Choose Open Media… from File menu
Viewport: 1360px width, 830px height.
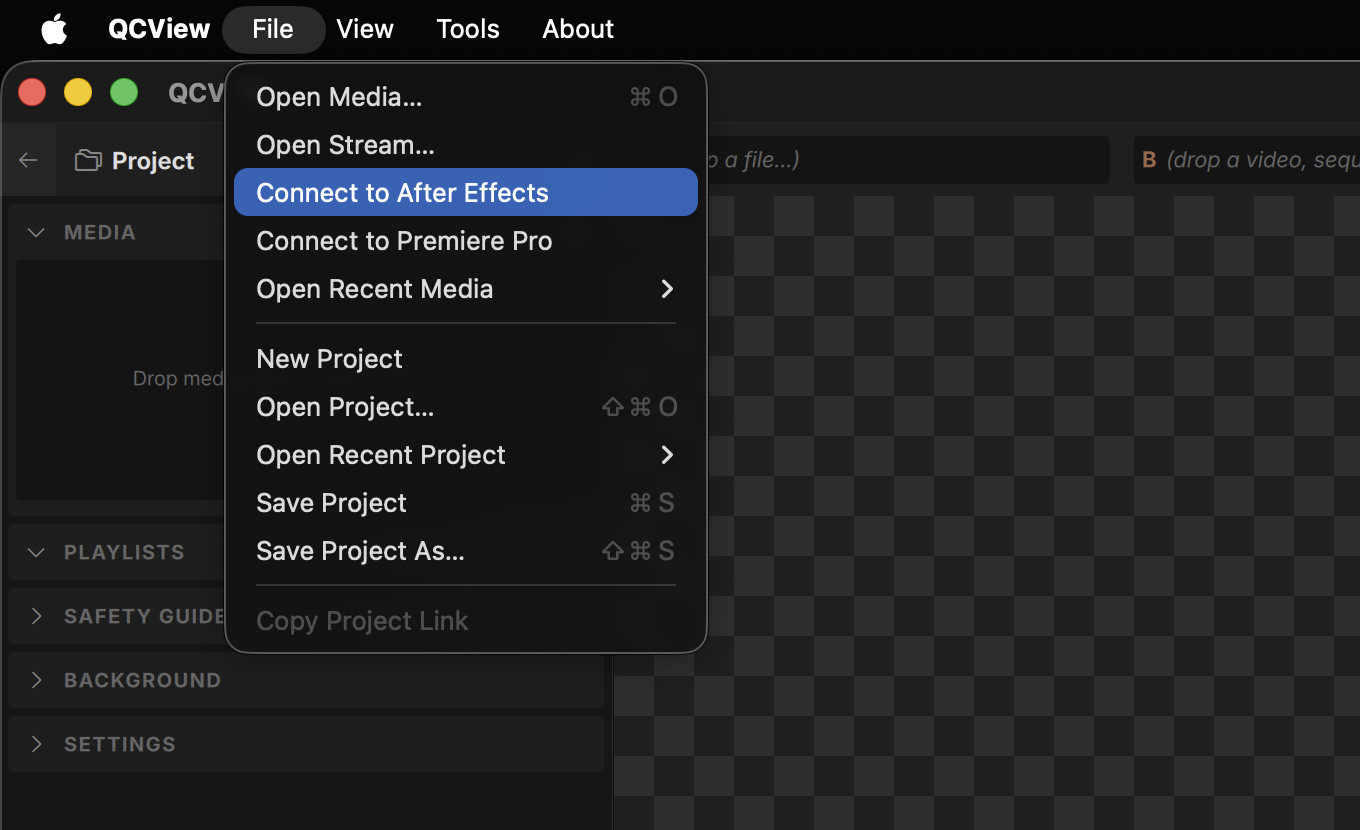[x=466, y=97]
